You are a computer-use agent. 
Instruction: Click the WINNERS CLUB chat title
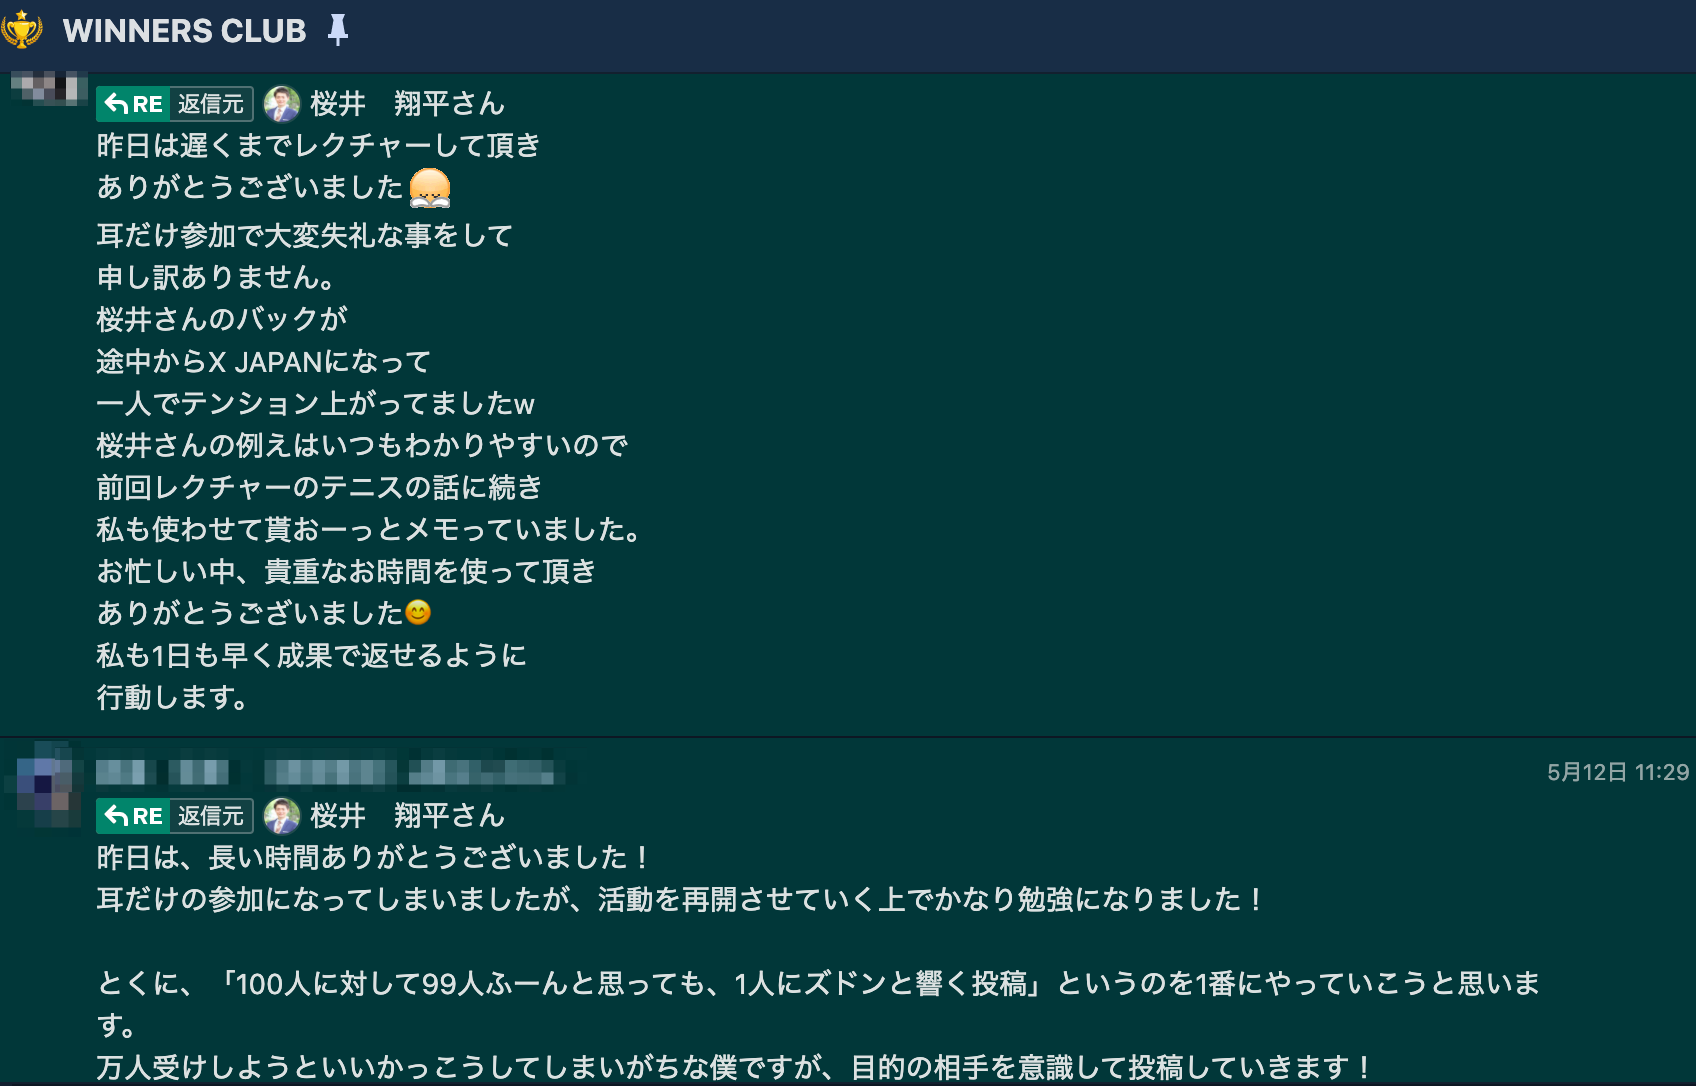(x=184, y=31)
